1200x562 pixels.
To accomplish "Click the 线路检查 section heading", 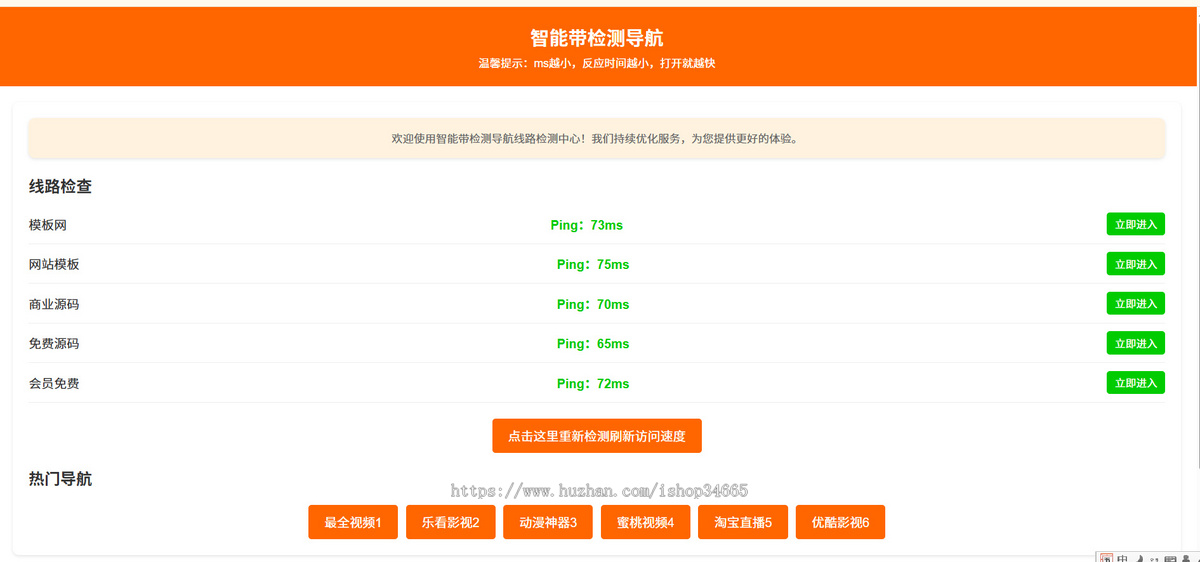I will tap(61, 186).
